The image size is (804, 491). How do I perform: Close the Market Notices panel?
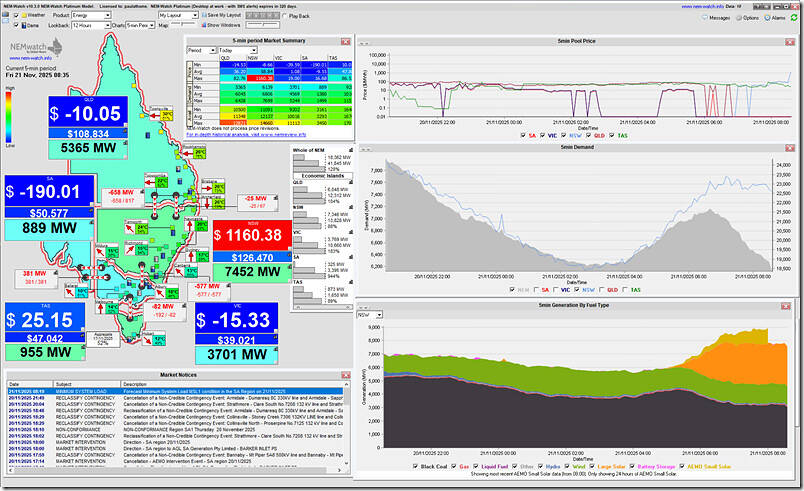pos(346,376)
